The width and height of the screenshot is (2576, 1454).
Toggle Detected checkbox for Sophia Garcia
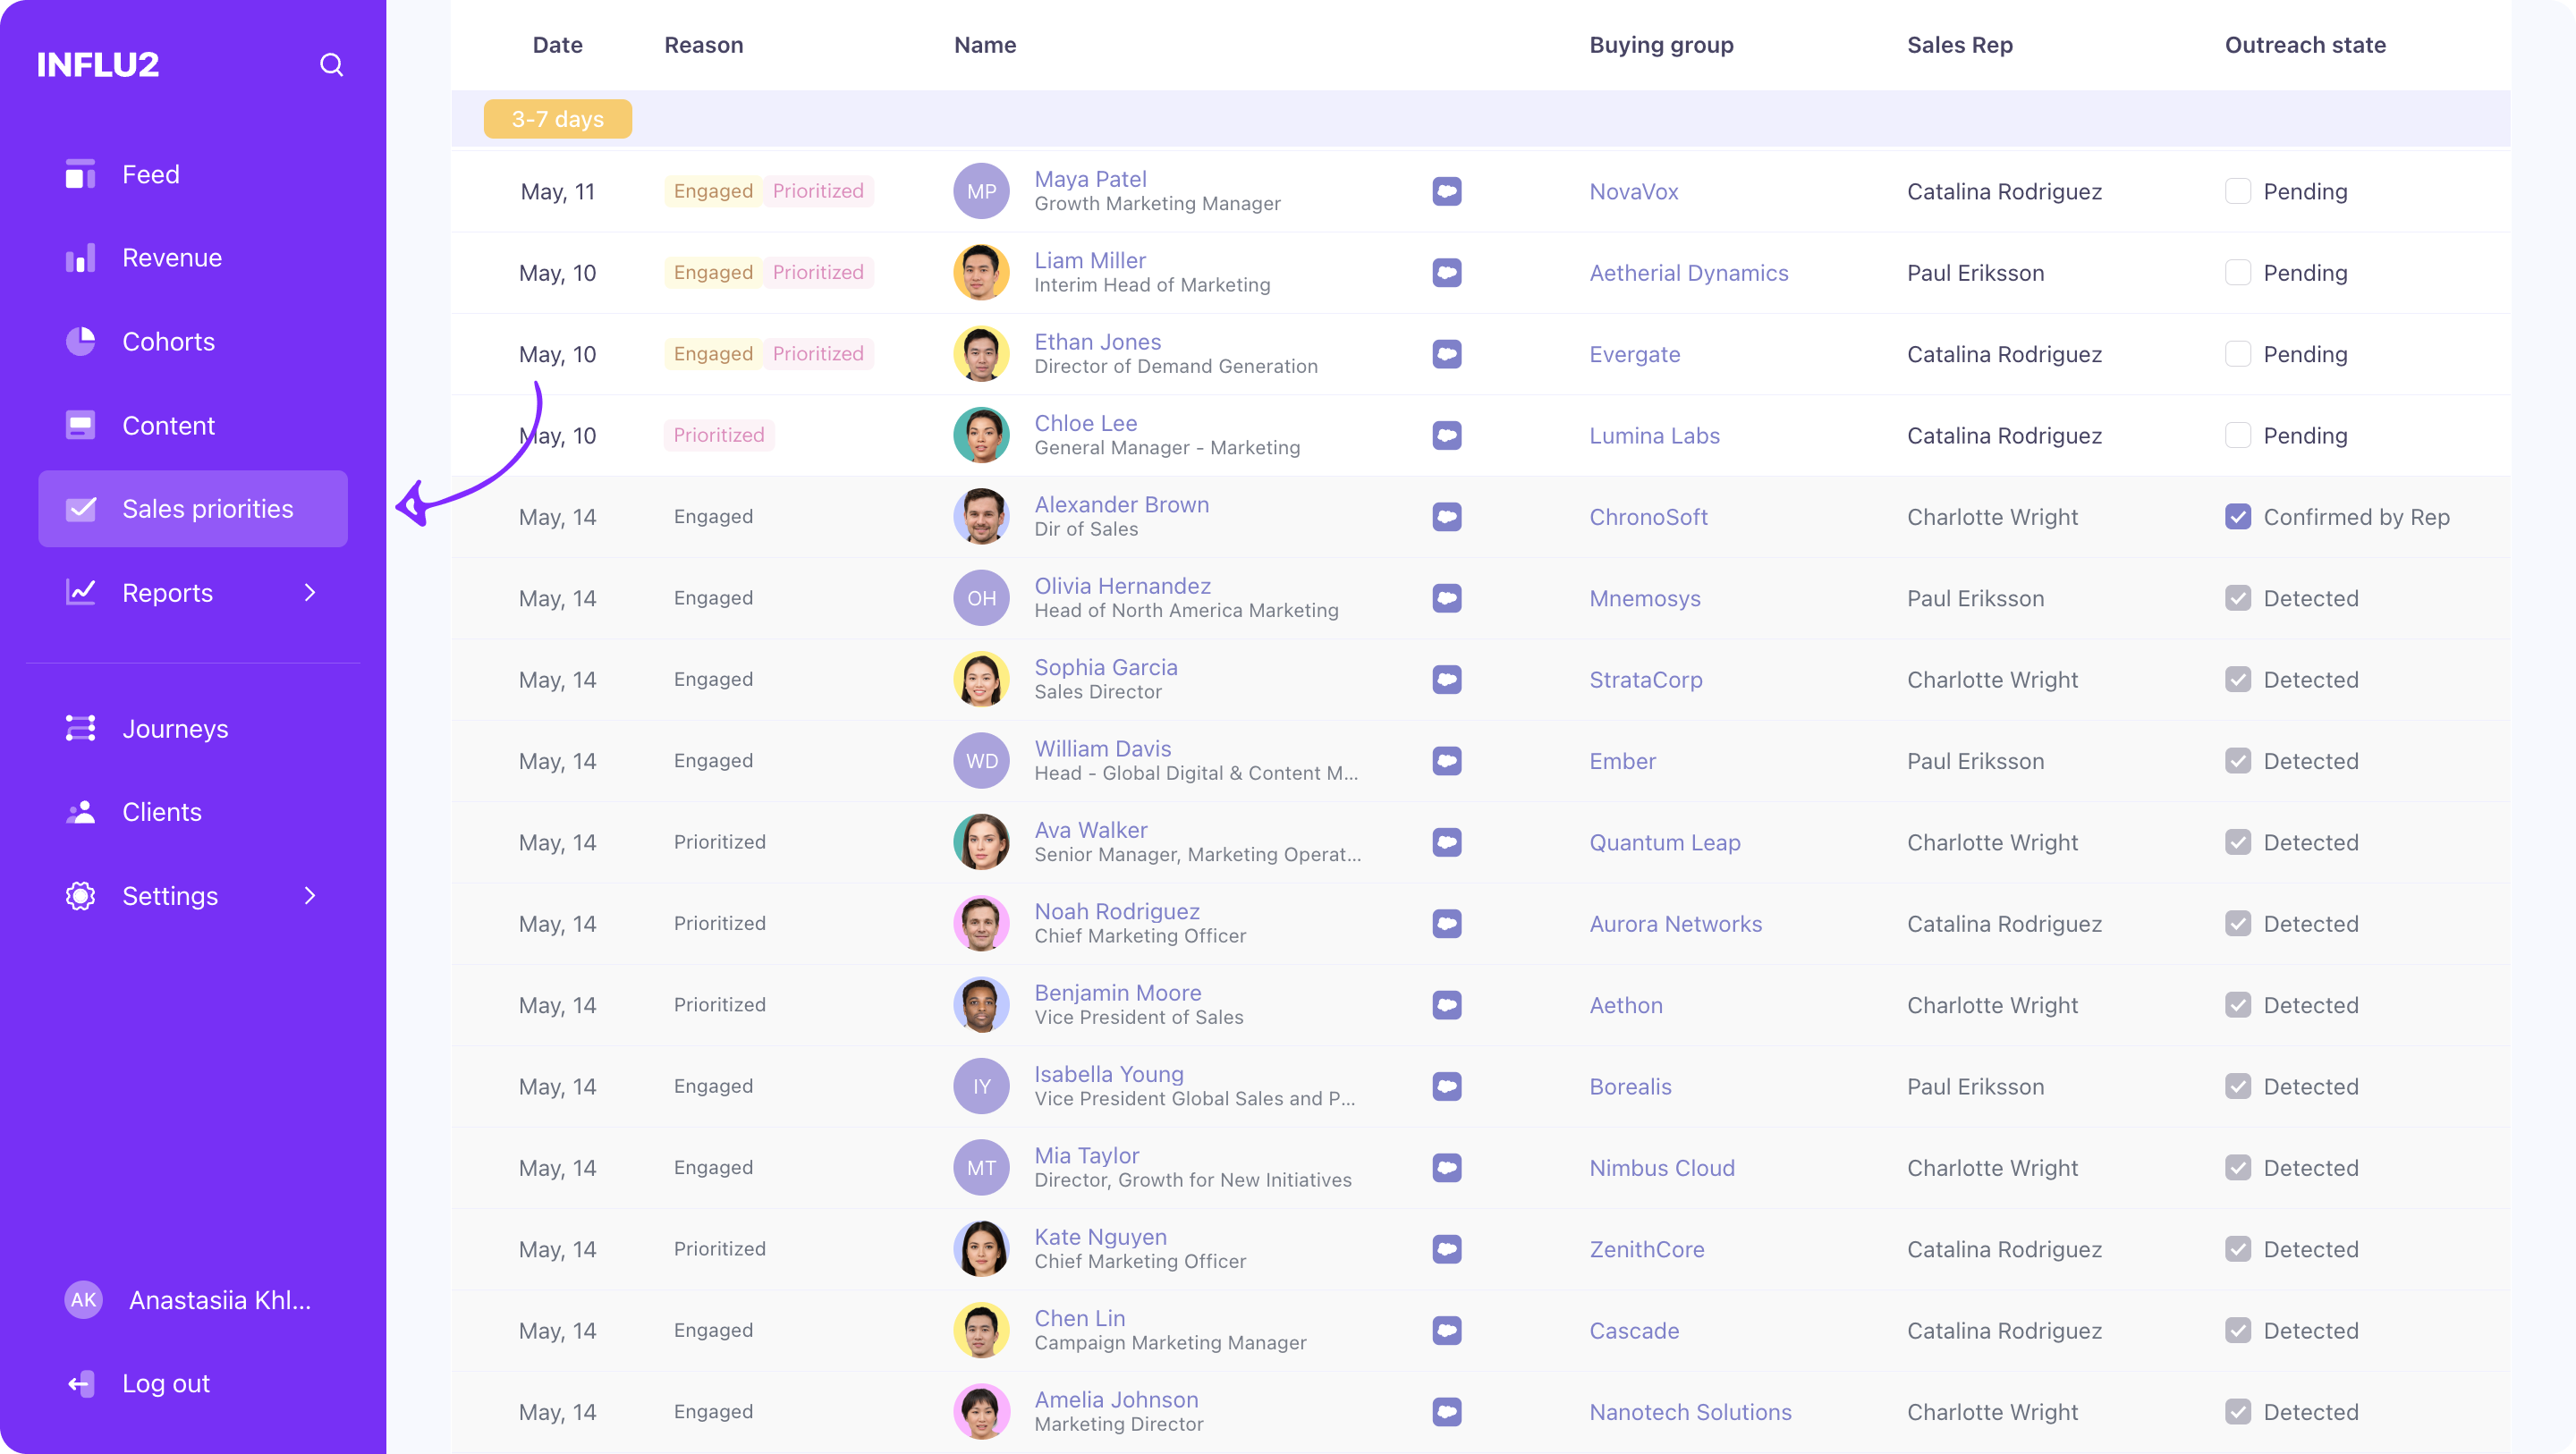click(2238, 680)
